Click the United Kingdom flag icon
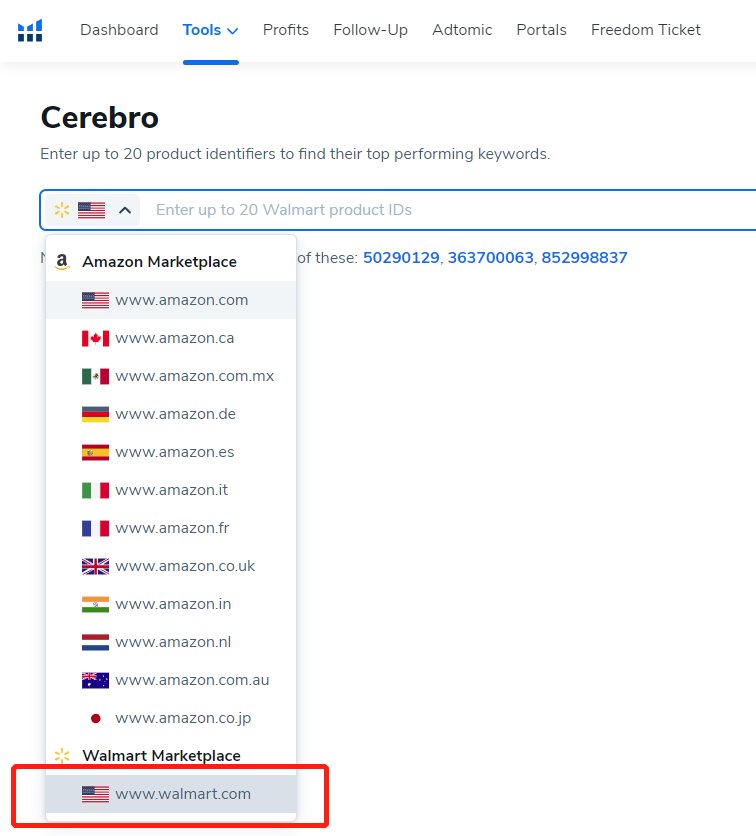 pos(95,566)
